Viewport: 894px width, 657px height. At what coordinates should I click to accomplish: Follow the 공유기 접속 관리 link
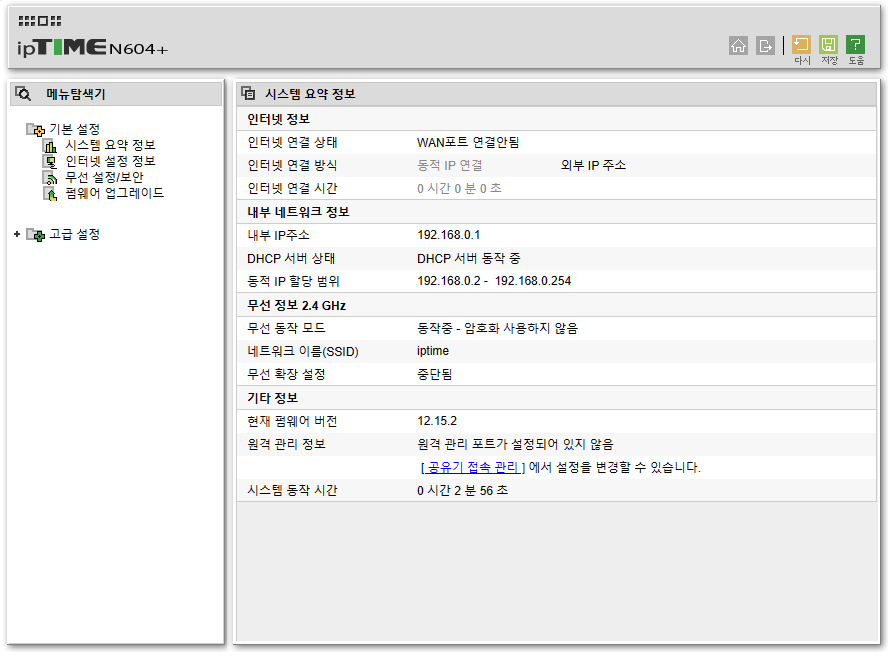473,468
